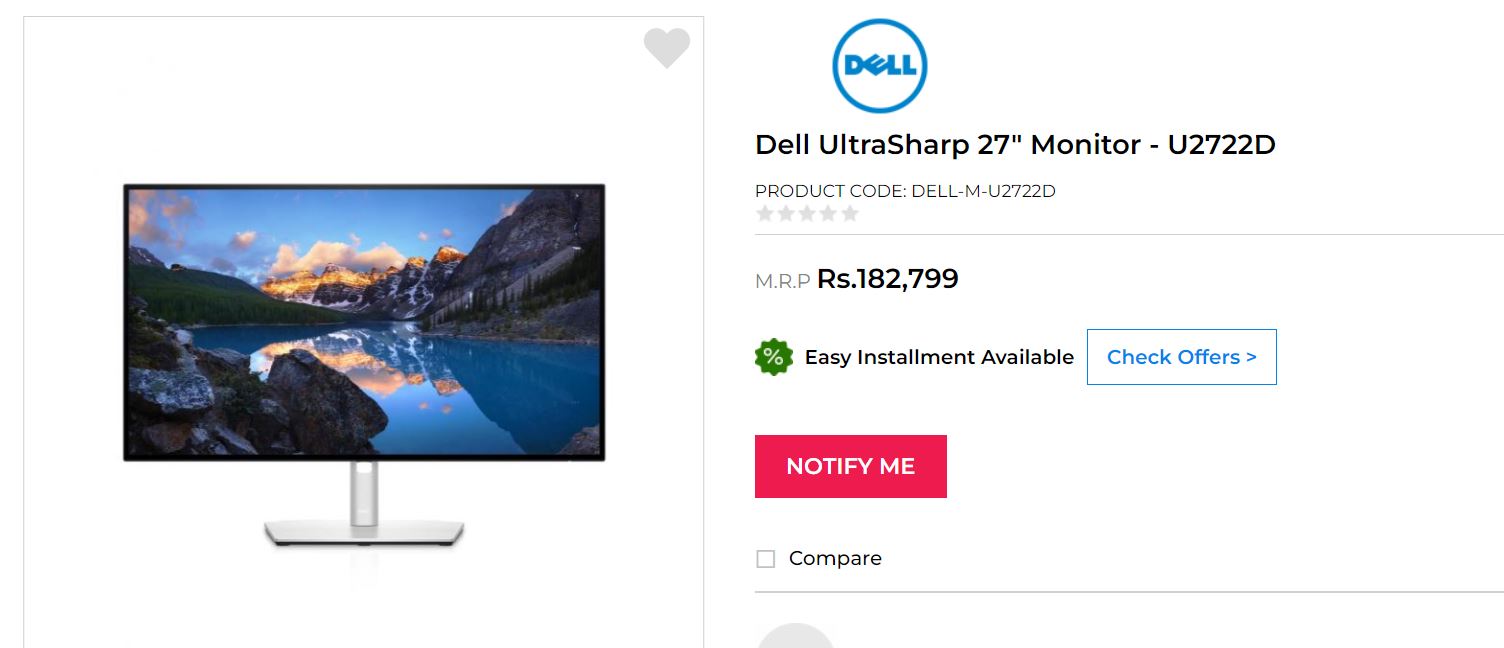Open Dell UltraSharp 27" Monitor title
Viewport: 1504px width, 648px height.
[x=1015, y=144]
